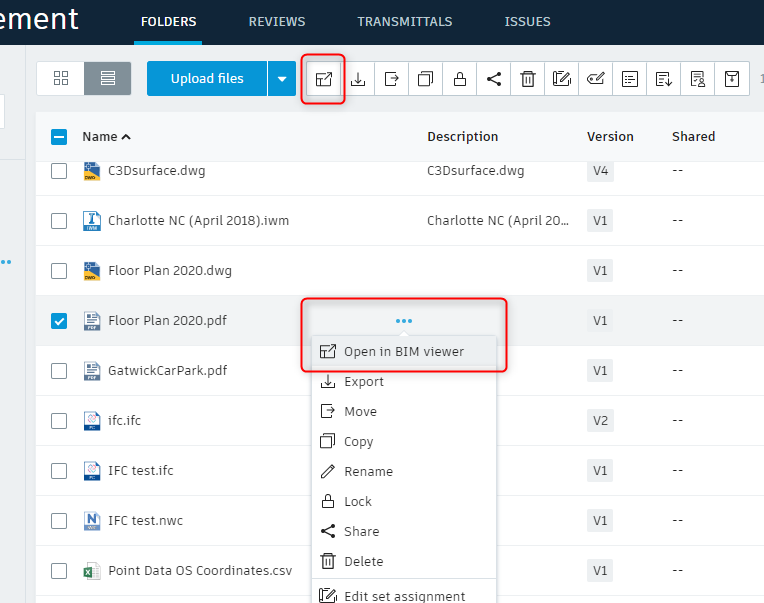The image size is (764, 603).
Task: Check the Charlotte NC (April 2018).iwm checkbox
Action: coord(59,221)
